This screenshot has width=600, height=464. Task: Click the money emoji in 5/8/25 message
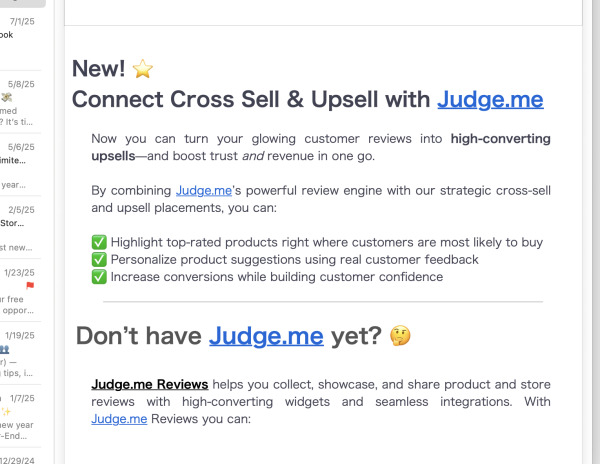point(7,98)
